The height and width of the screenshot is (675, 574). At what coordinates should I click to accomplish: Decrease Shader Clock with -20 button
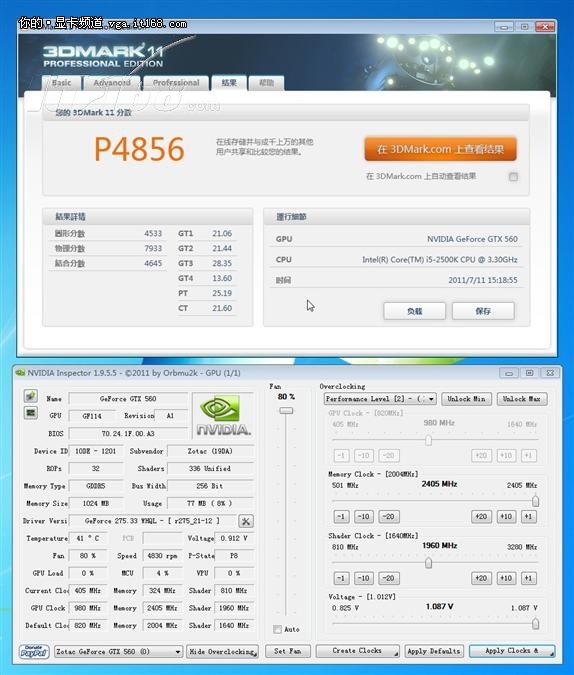click(x=389, y=578)
